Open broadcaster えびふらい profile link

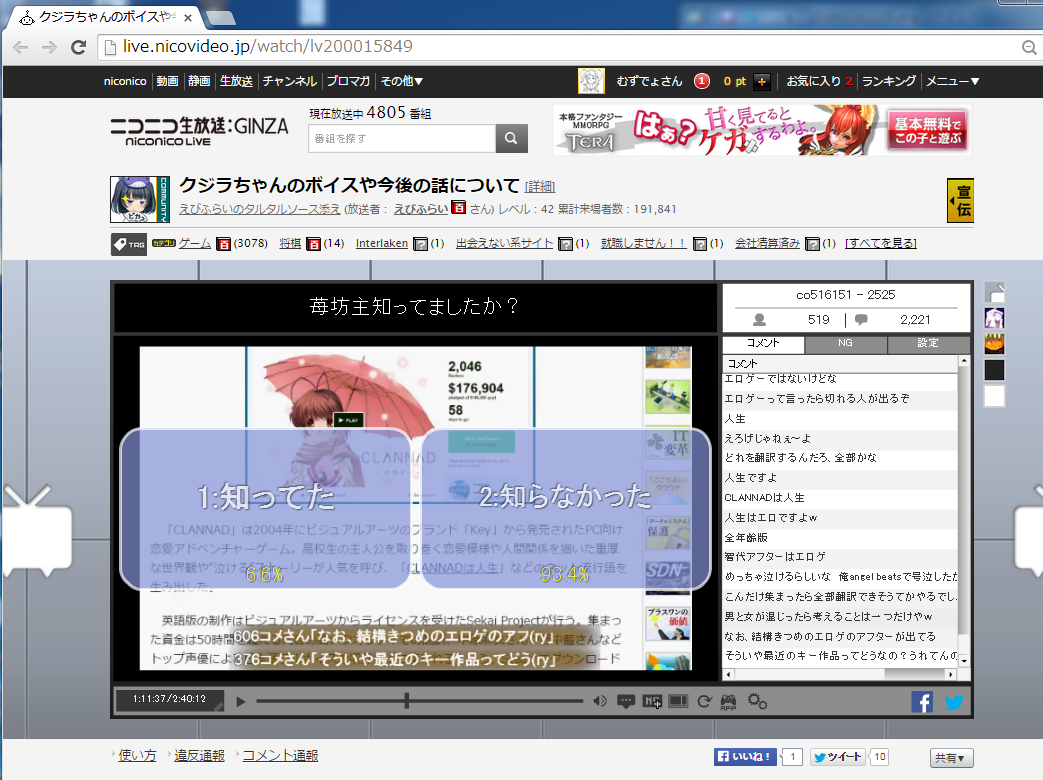click(420, 209)
